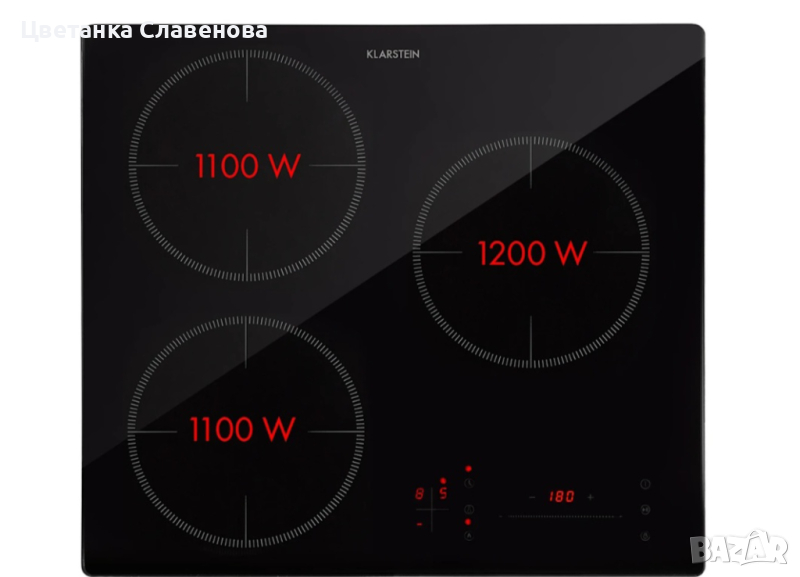Tap the touch slider bar under 180

coord(560,516)
